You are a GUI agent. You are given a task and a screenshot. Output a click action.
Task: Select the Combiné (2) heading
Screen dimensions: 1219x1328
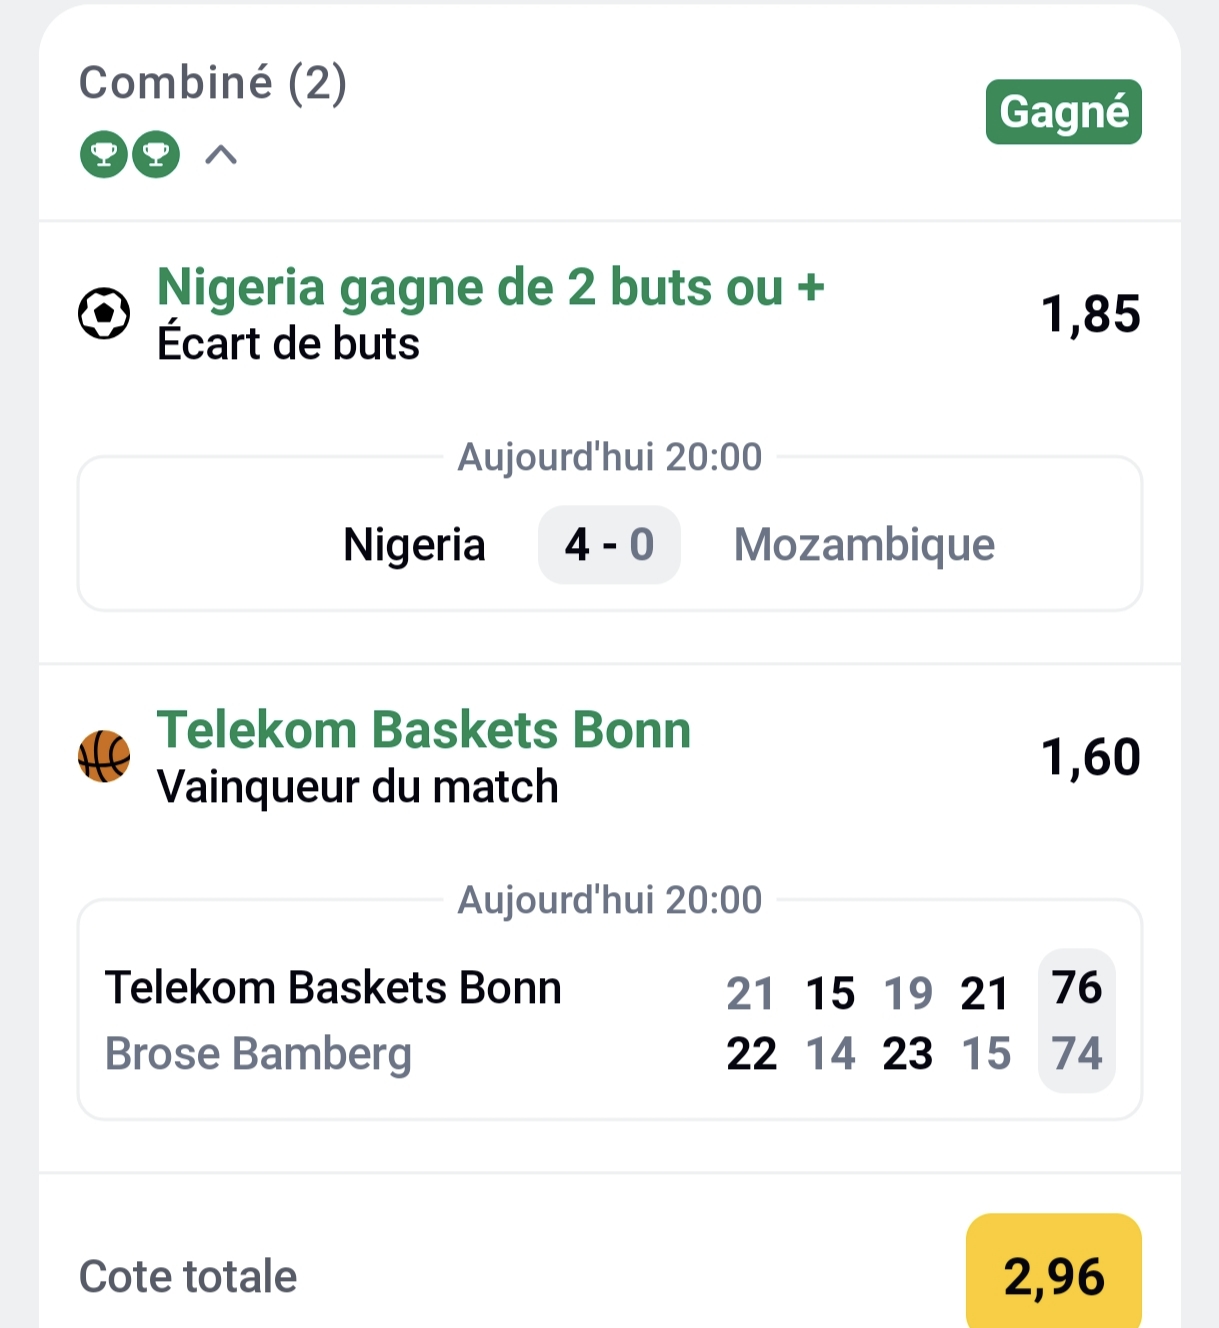point(213,82)
